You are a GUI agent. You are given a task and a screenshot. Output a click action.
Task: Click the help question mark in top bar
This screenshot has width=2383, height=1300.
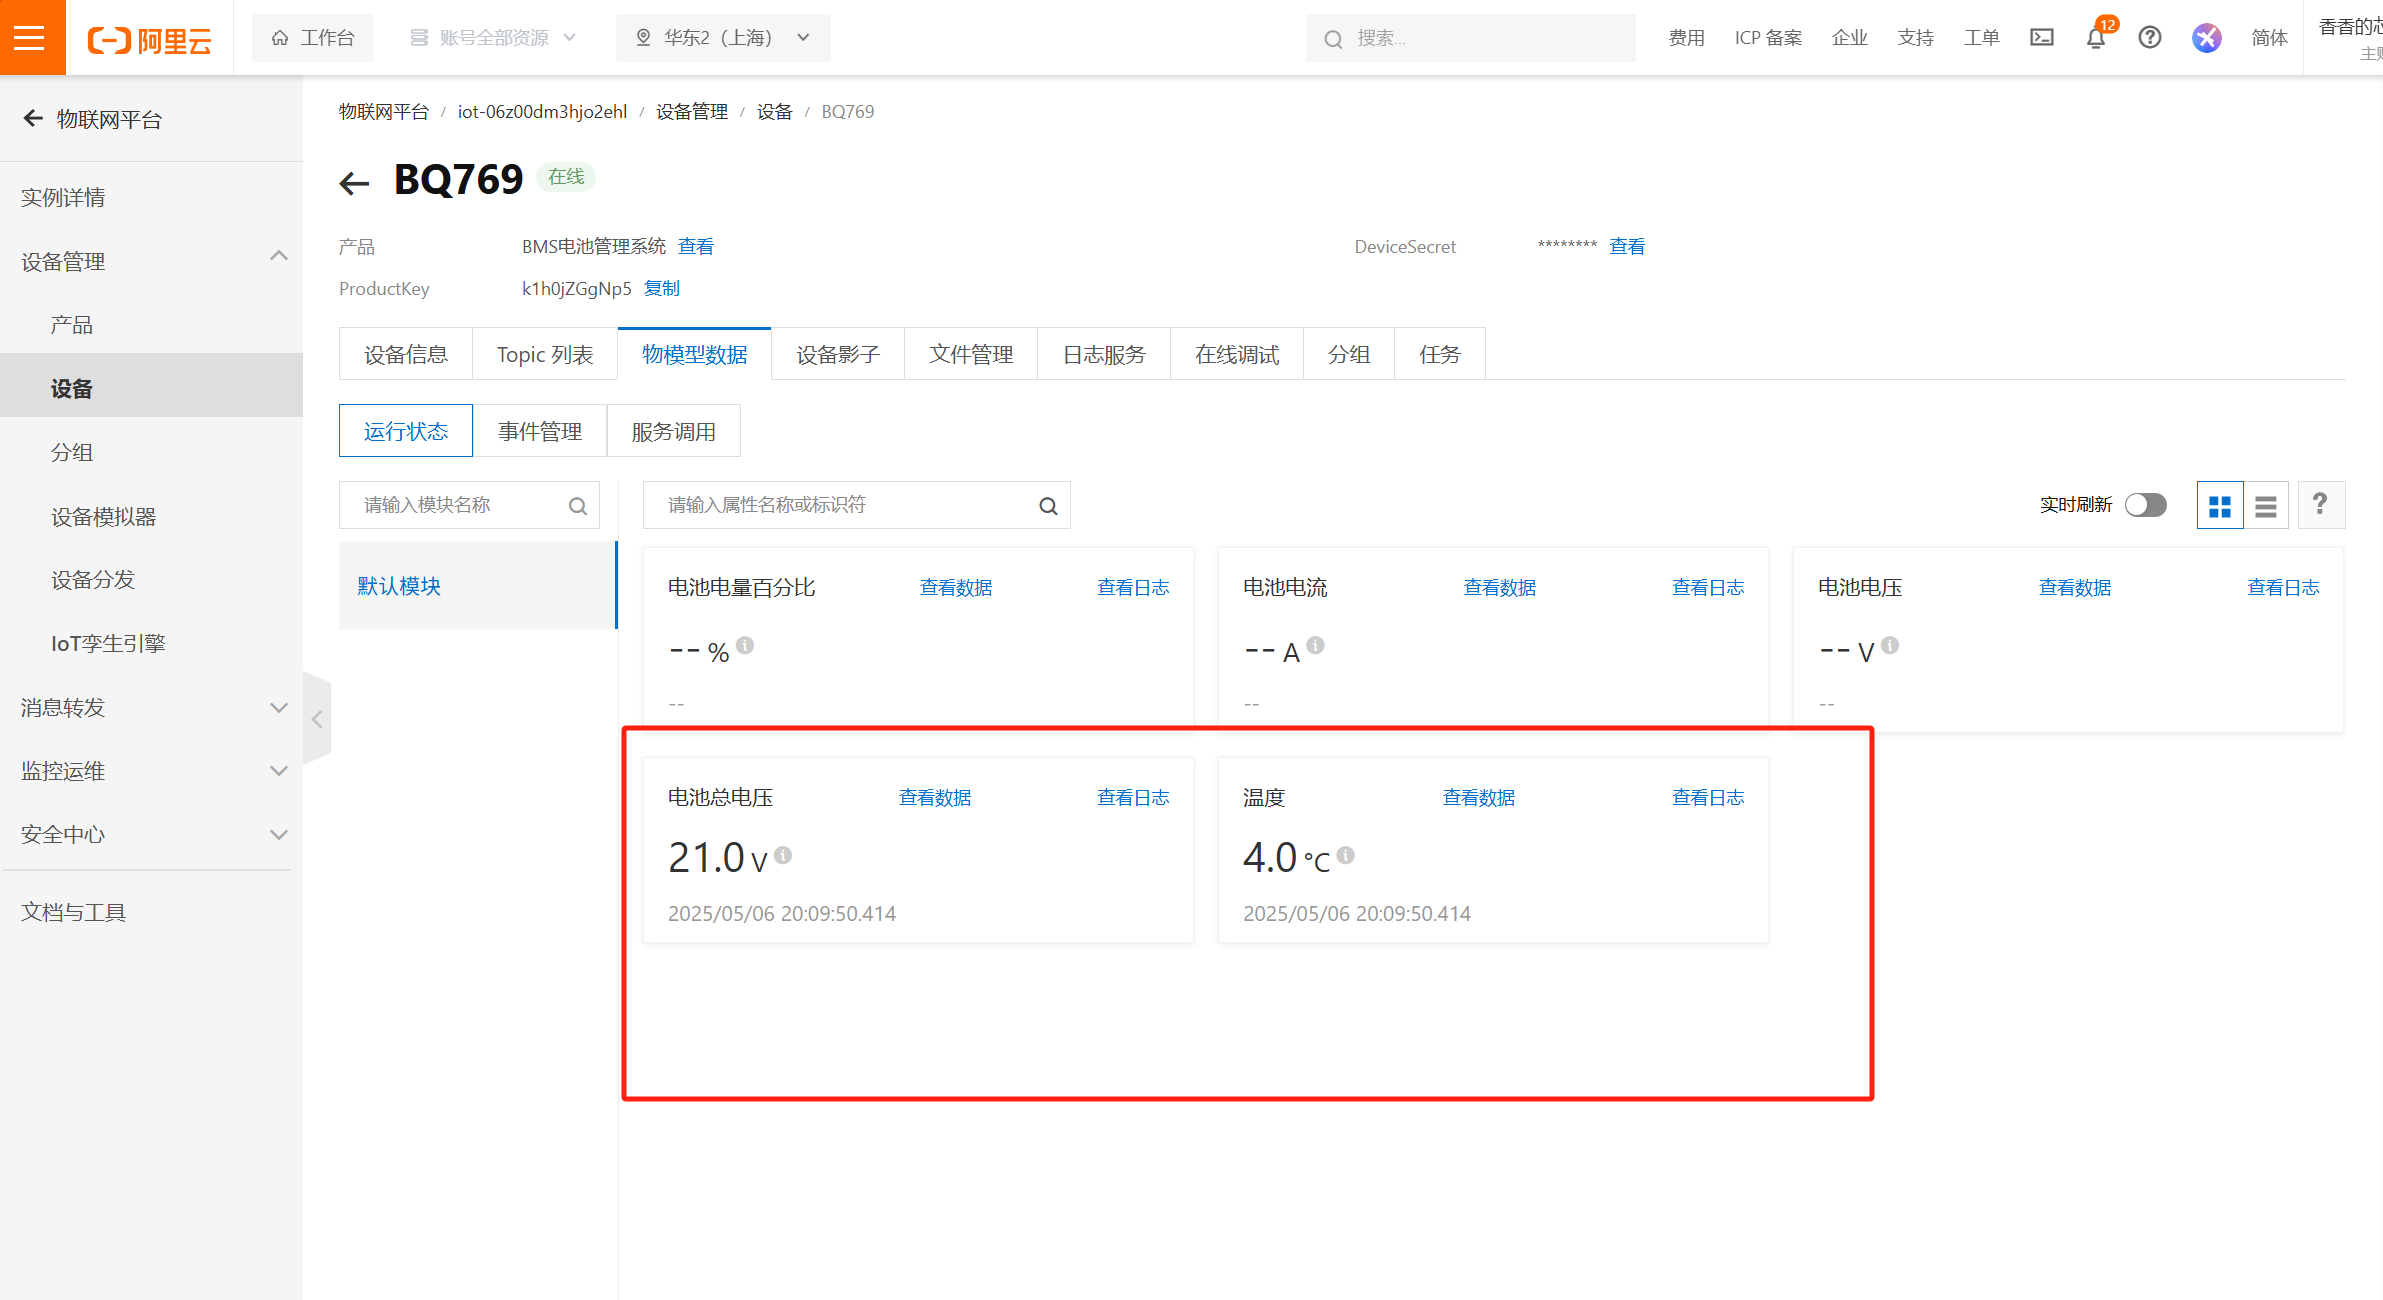[x=2150, y=38]
